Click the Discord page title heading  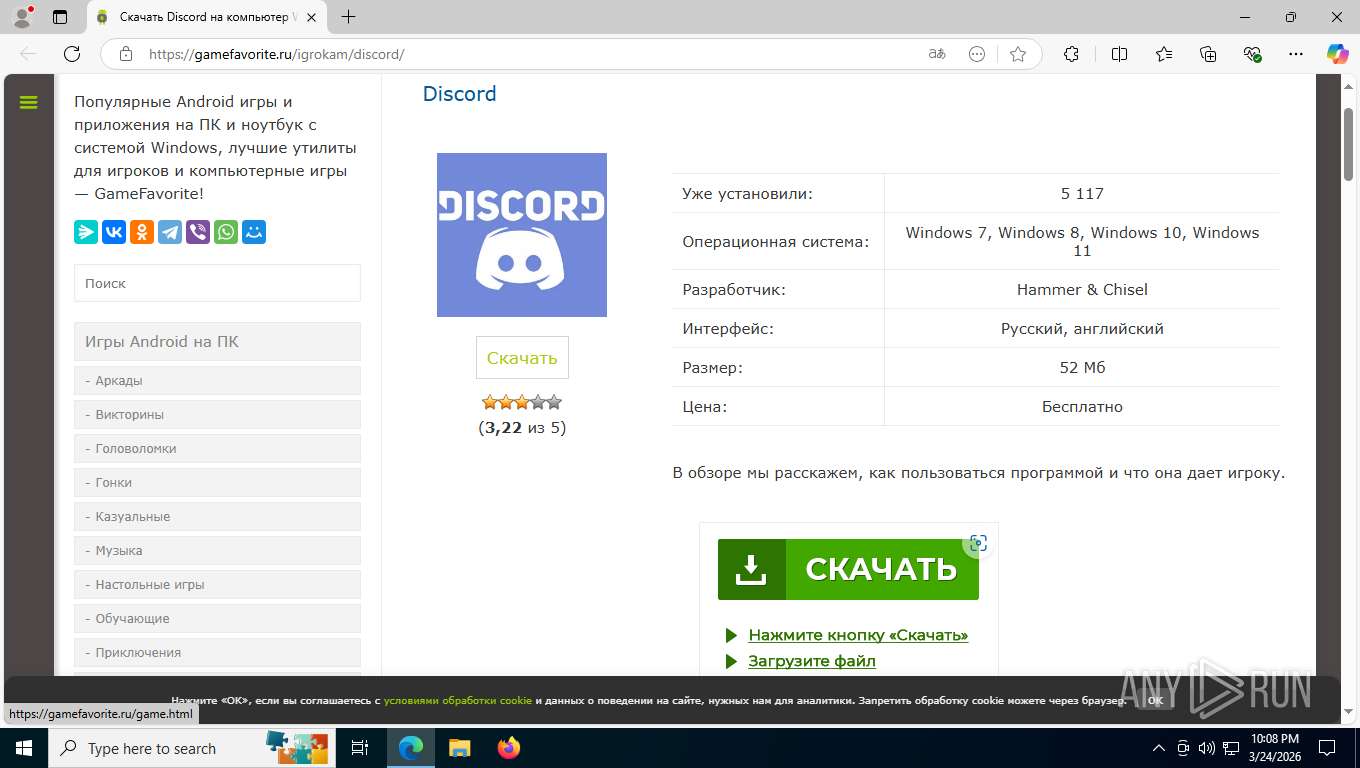pos(459,94)
